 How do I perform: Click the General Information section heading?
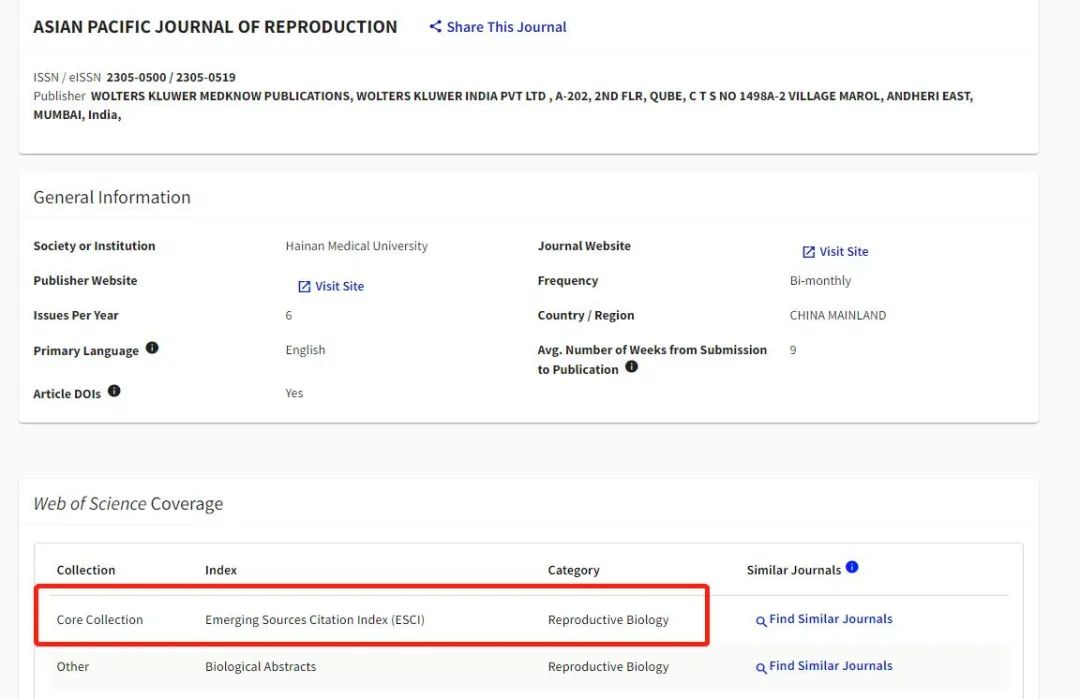(x=111, y=197)
